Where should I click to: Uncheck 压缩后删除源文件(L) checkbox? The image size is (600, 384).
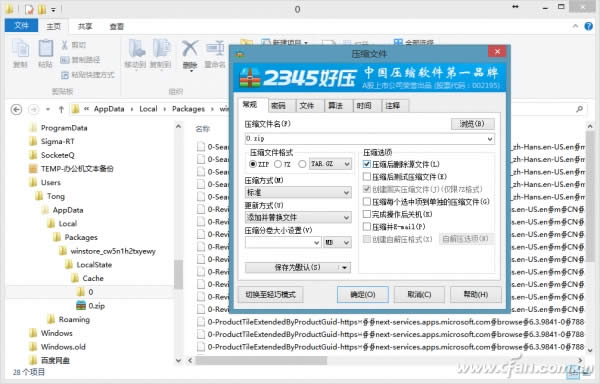coord(367,164)
